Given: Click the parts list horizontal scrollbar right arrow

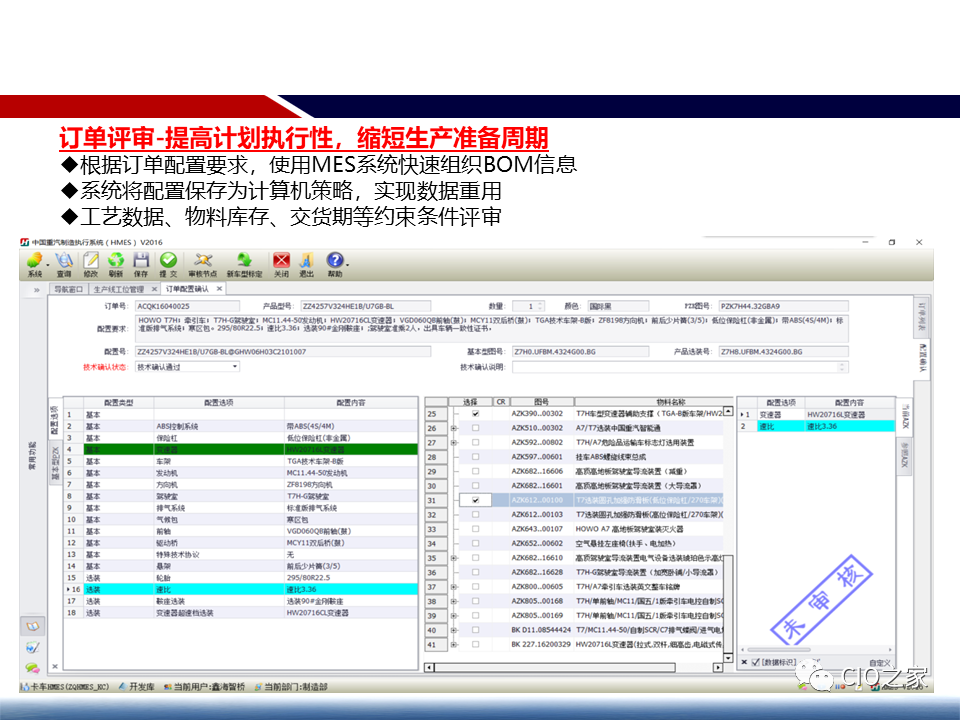Looking at the screenshot, I should point(718,667).
